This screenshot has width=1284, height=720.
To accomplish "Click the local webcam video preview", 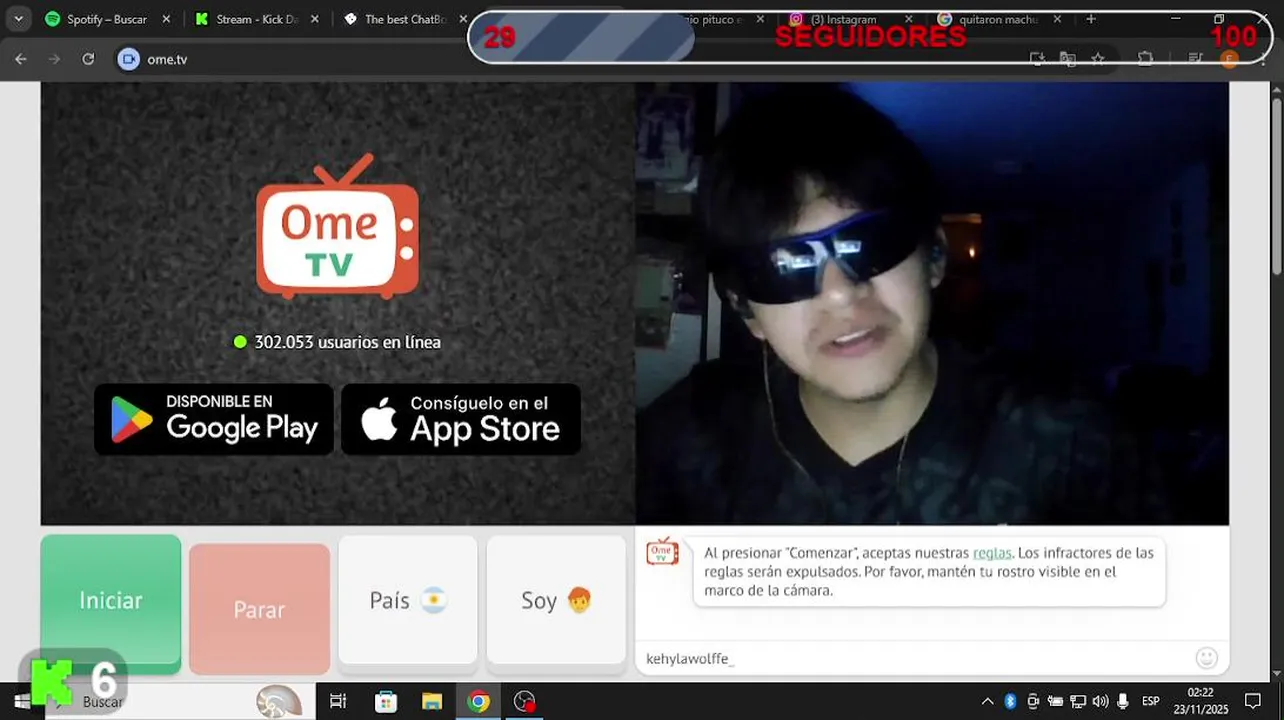I will [932, 303].
